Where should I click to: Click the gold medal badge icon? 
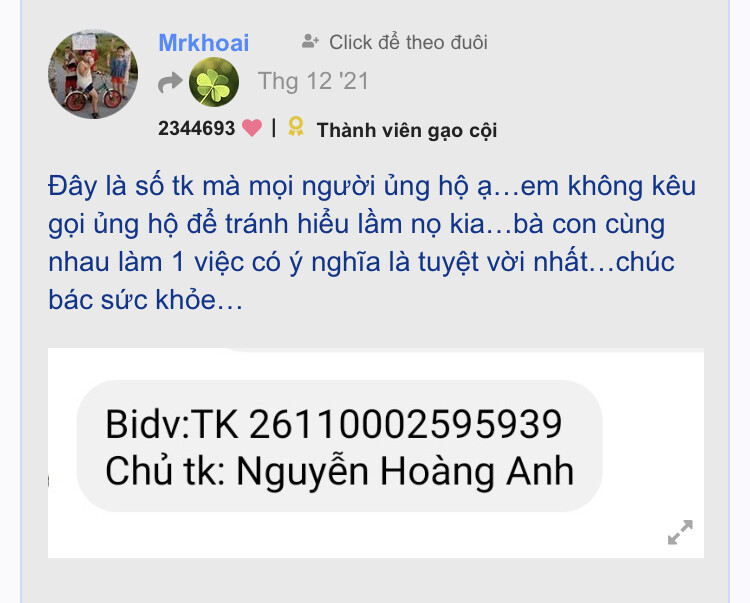click(x=296, y=127)
